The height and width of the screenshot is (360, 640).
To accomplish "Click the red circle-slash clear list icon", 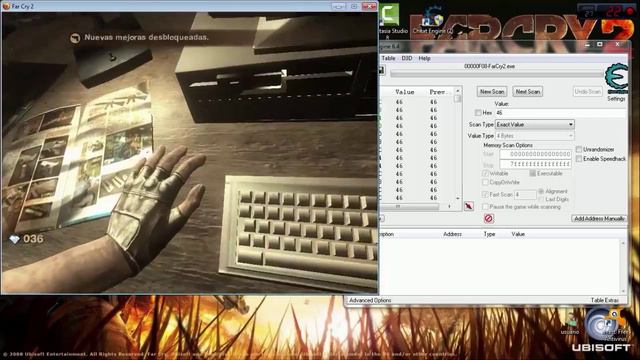I will click(x=488, y=218).
